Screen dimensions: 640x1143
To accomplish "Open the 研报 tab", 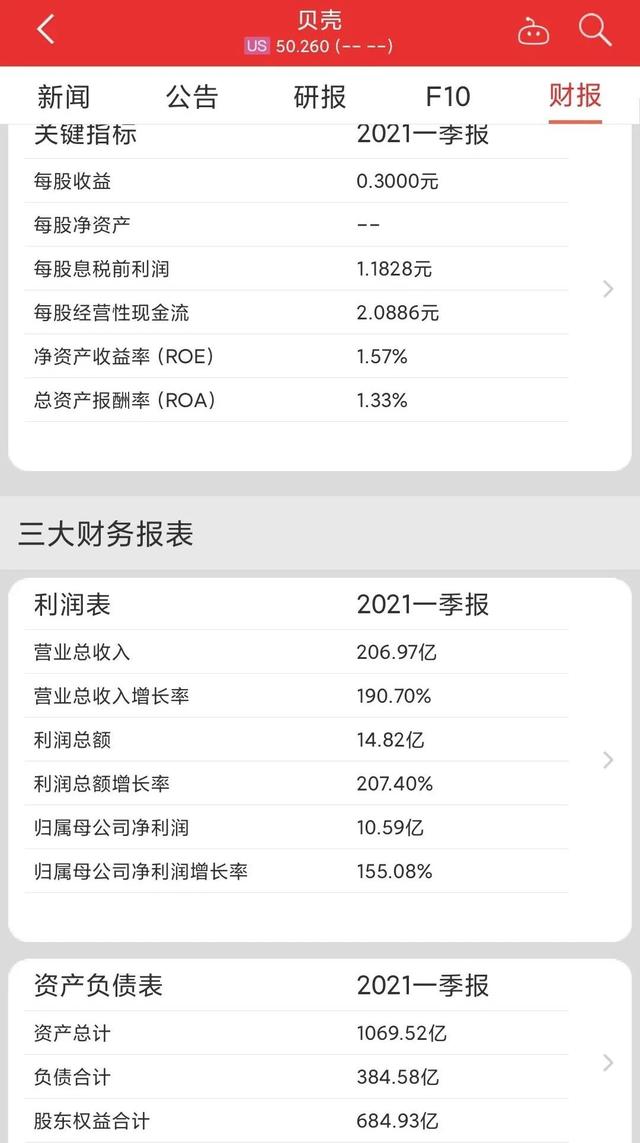I will (x=320, y=96).
